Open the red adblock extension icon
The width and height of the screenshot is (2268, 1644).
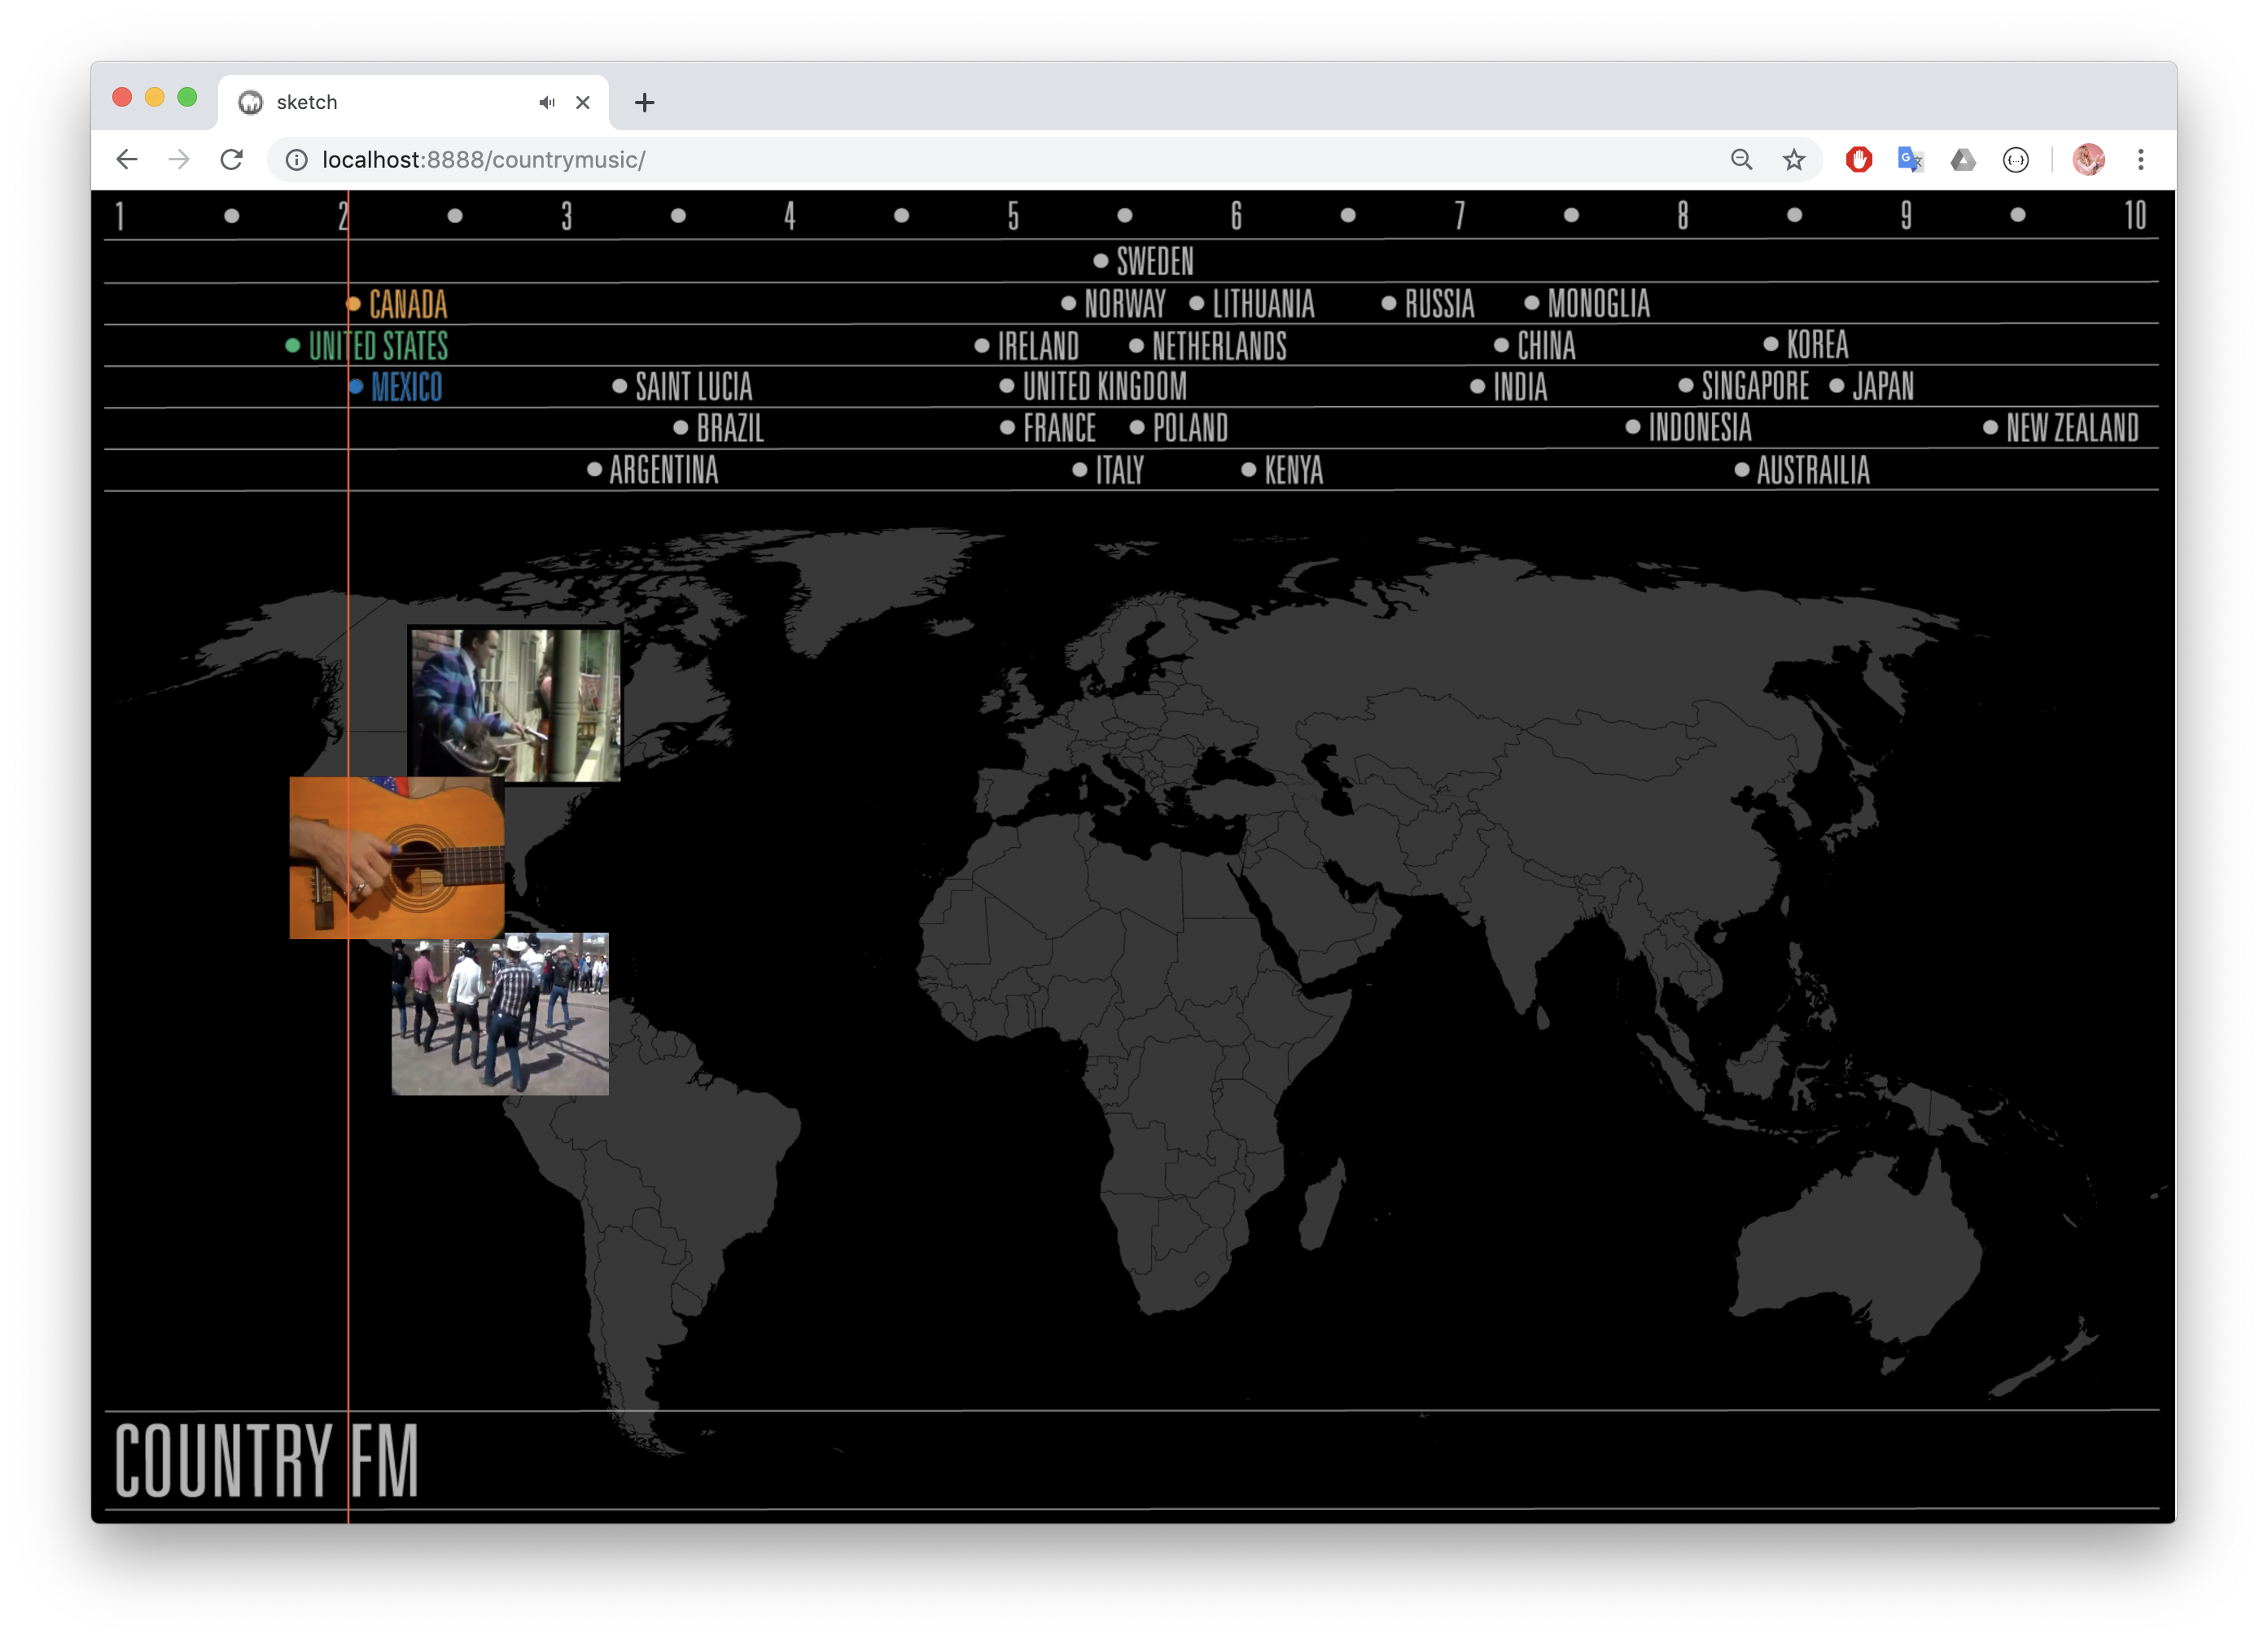1859,160
